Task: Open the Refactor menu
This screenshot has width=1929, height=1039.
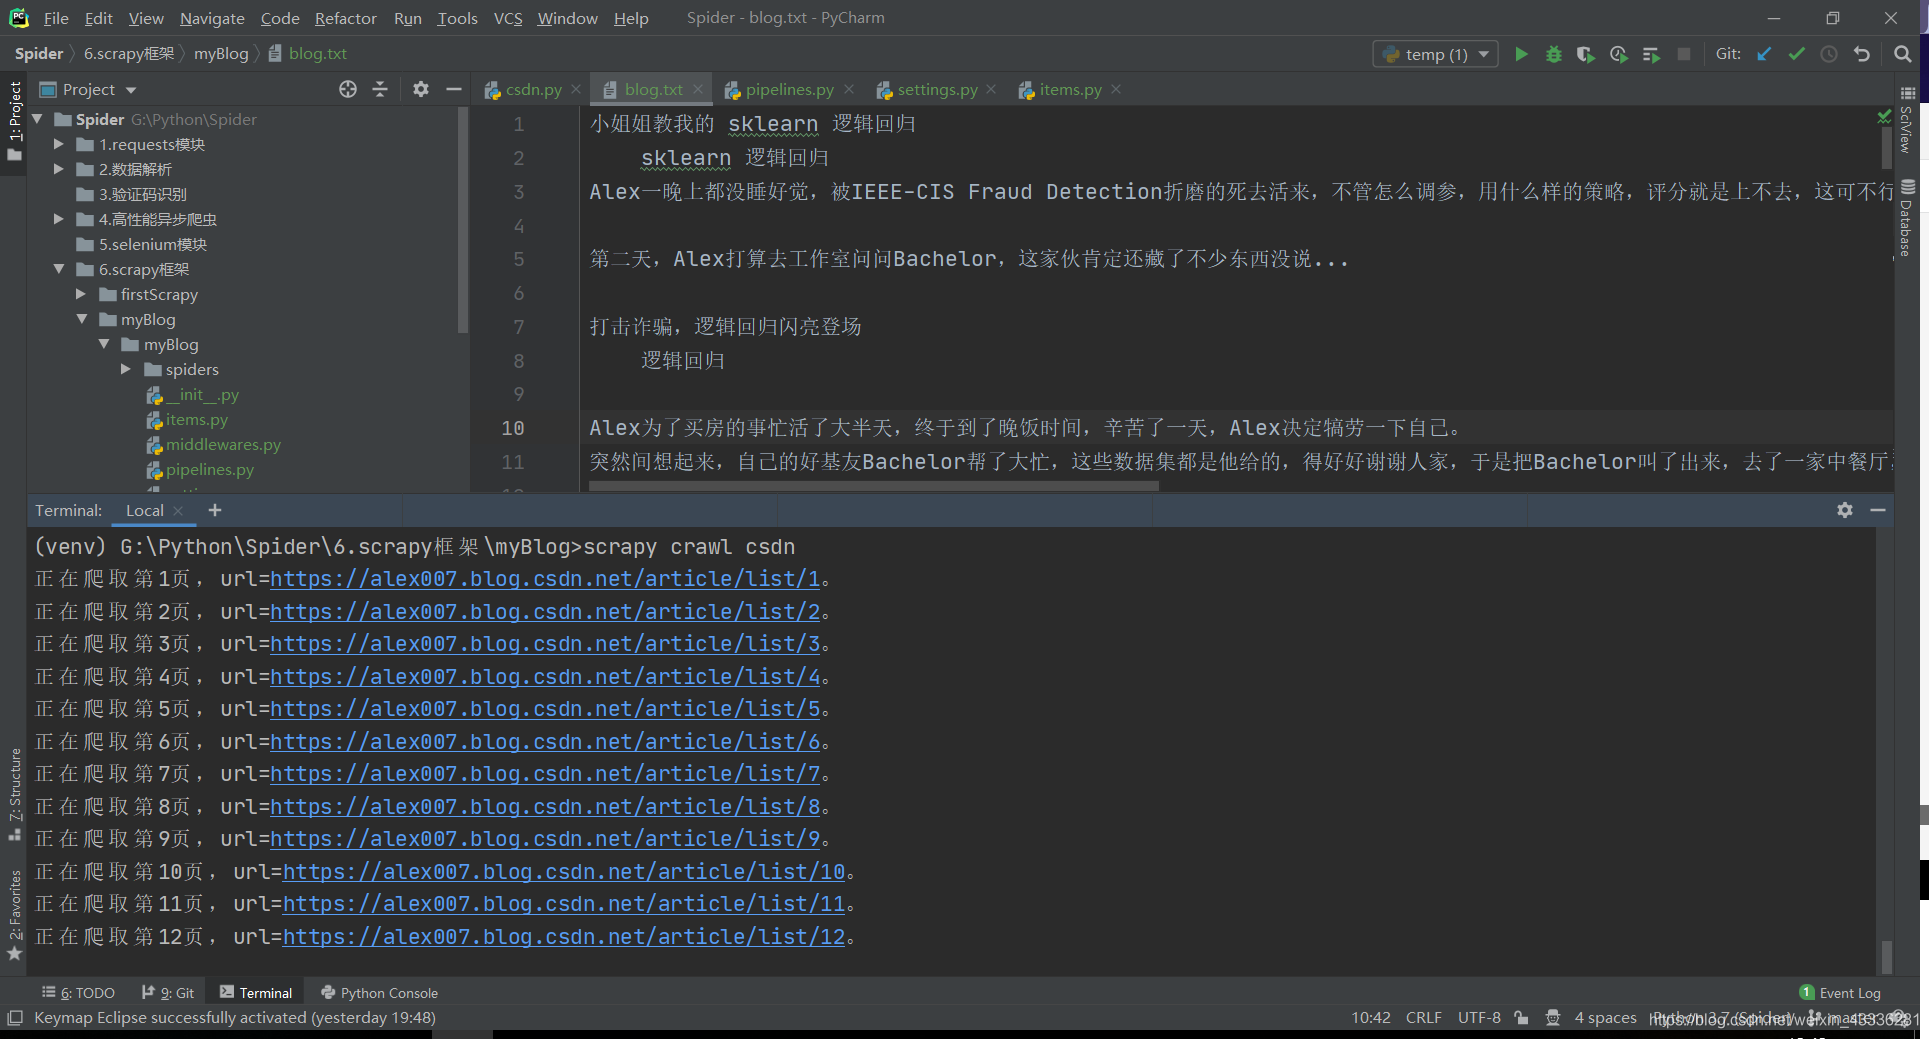Action: pos(345,18)
